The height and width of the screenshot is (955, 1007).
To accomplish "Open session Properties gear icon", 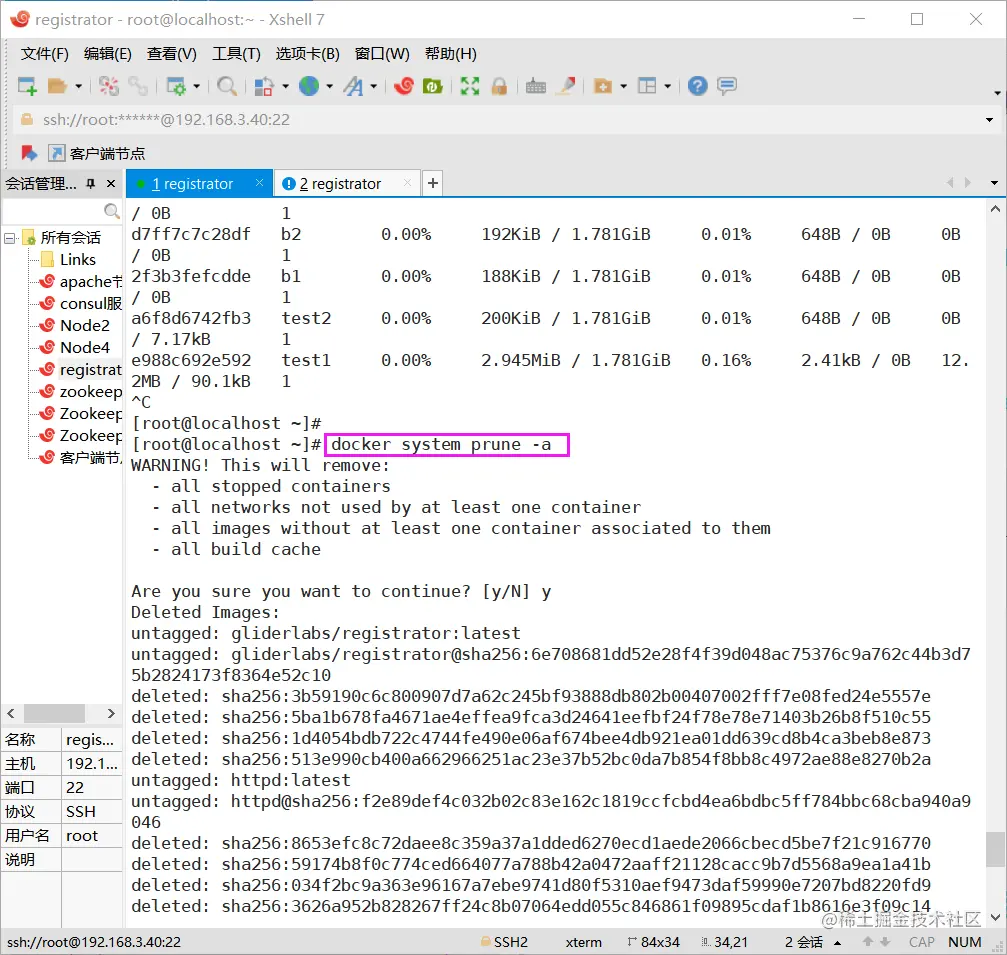I will [176, 85].
